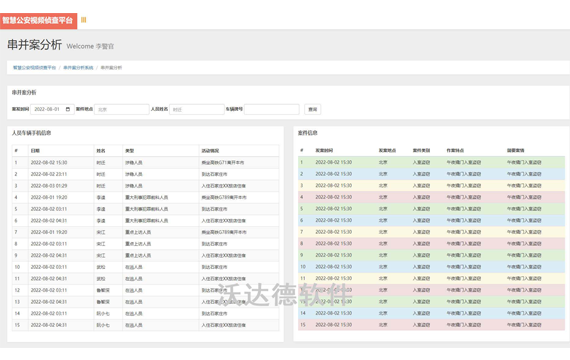Viewport: 570px width, 360px height.
Task: Focus the empty vehicle plate number input
Action: click(x=272, y=109)
